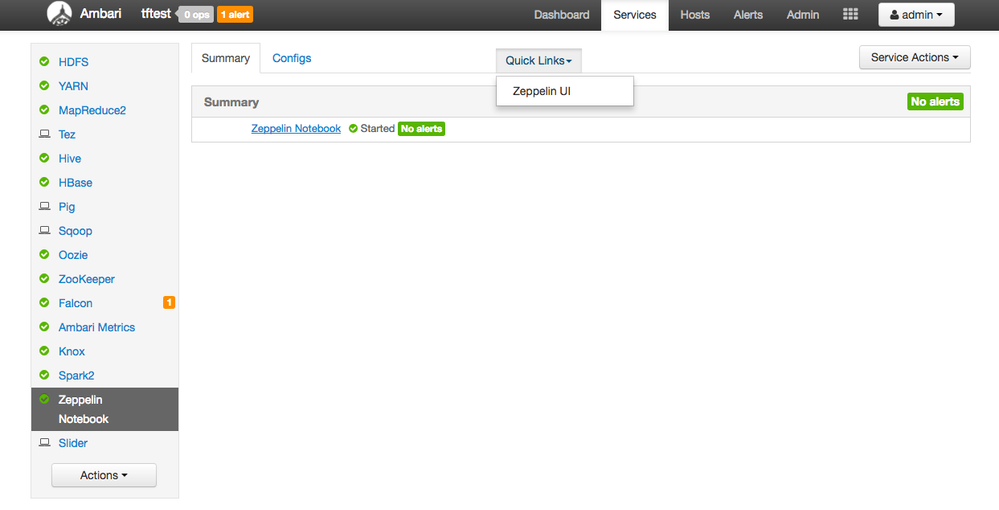Click the green status icon beside HDFS
Viewport: 999px width, 510px height.
click(x=44, y=62)
